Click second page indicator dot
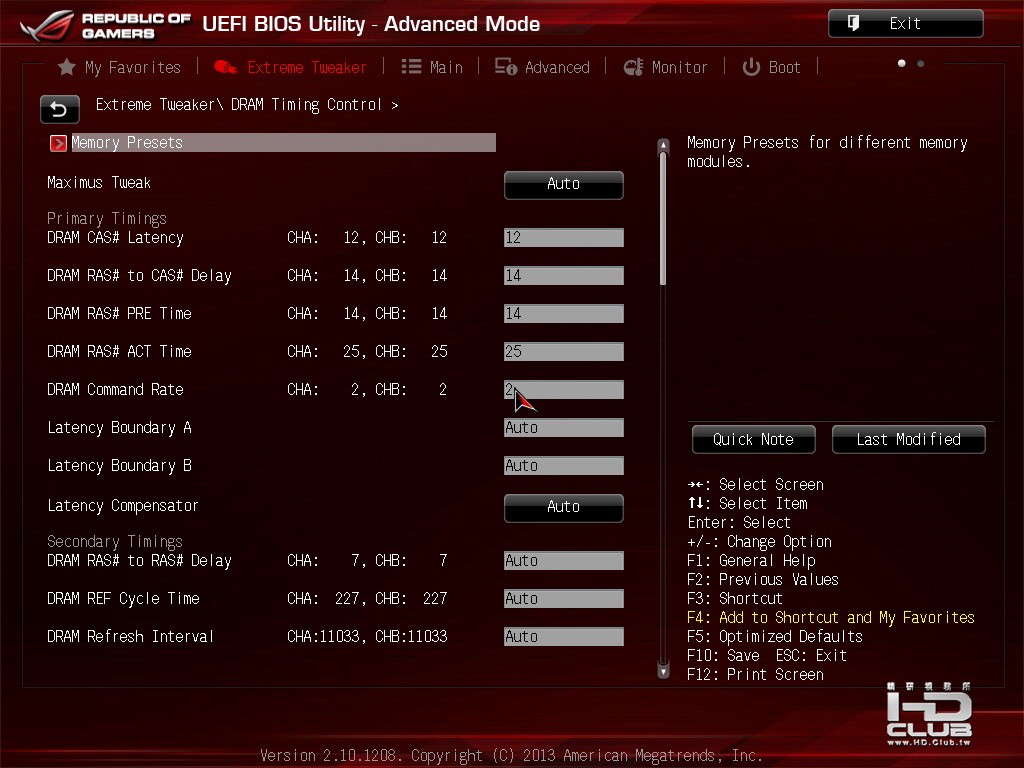Viewport: 1024px width, 768px height. point(920,63)
